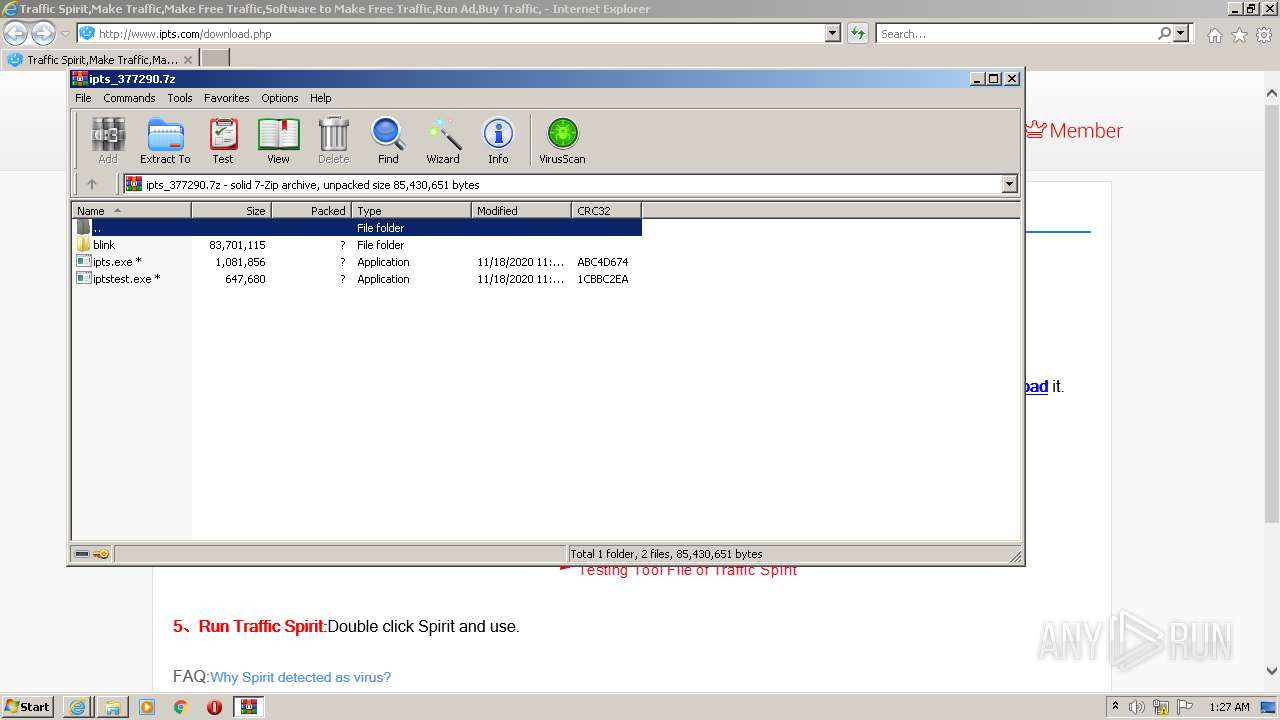Sort by CRC32 column header
This screenshot has height=720, width=1280.
click(x=606, y=210)
